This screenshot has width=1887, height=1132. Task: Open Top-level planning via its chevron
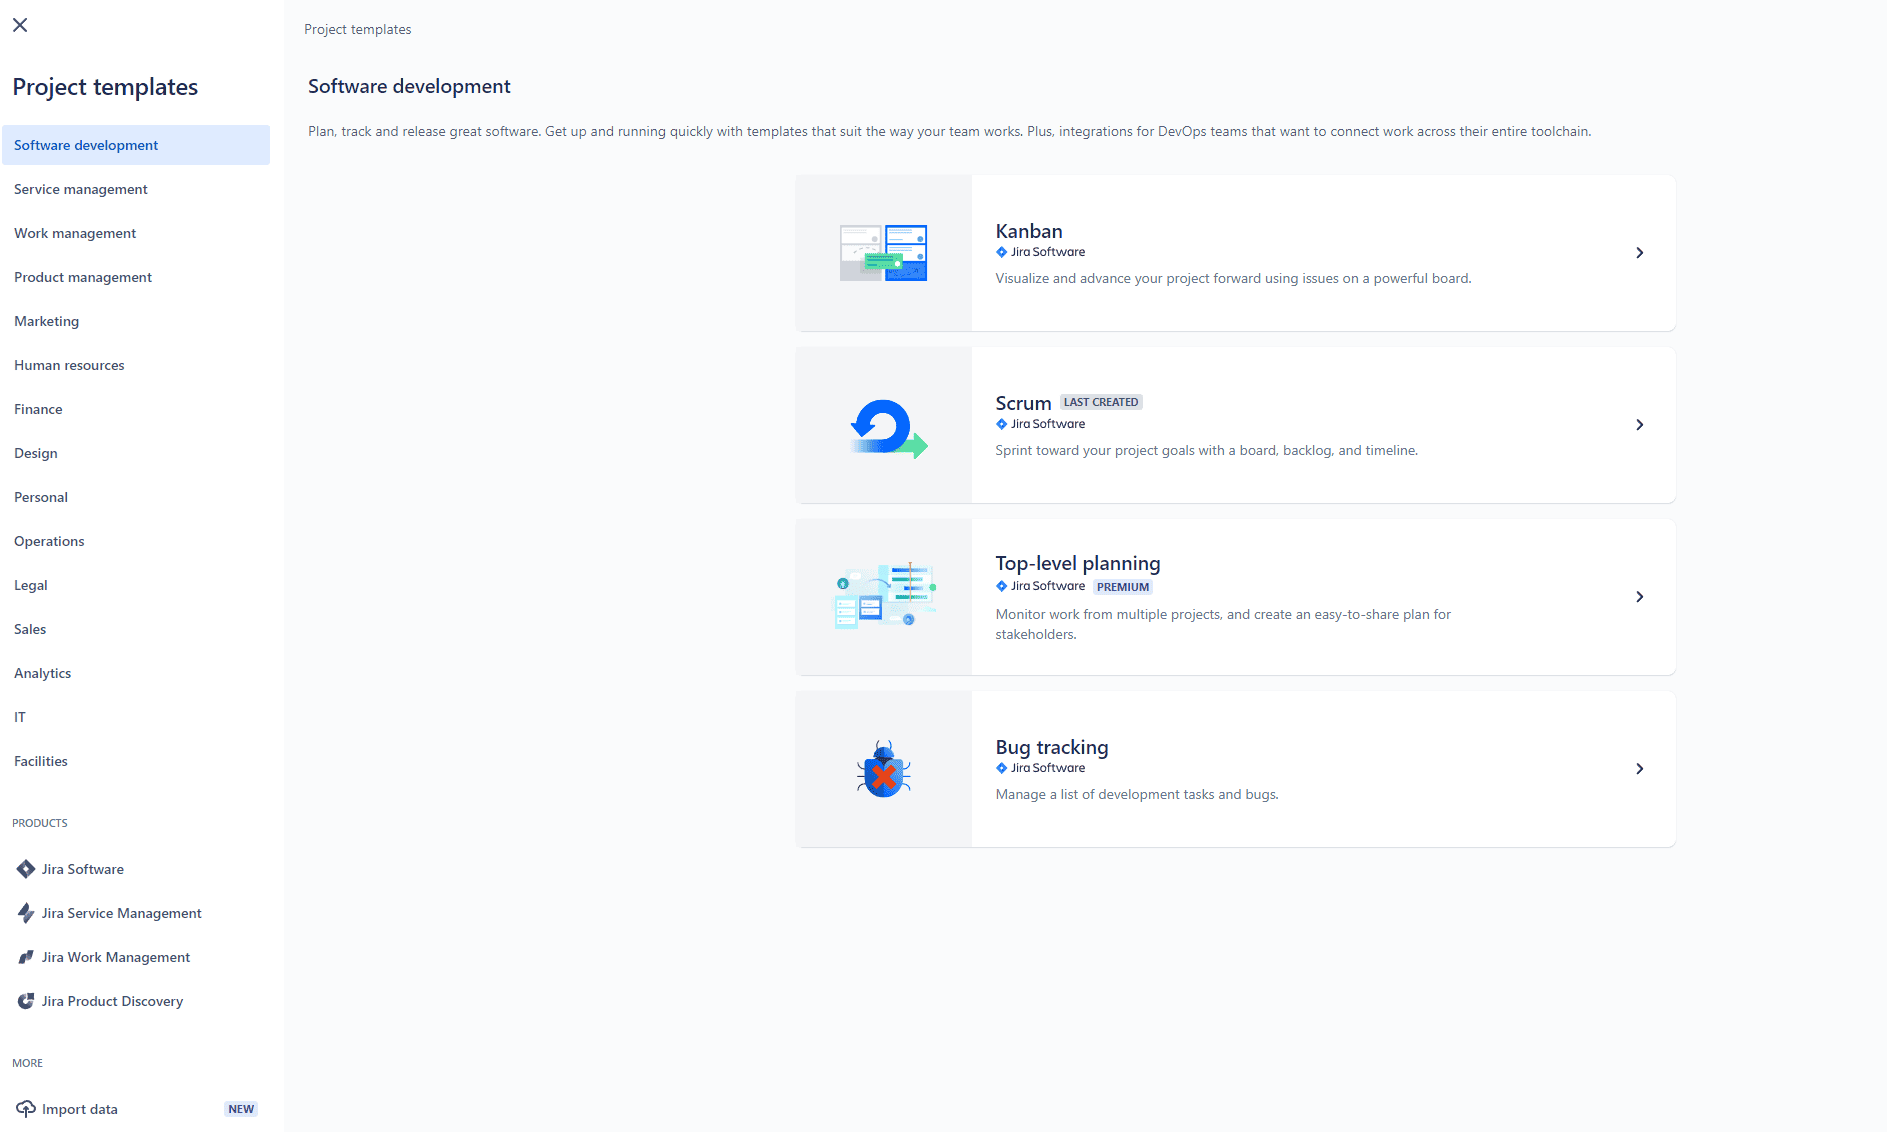click(x=1639, y=597)
